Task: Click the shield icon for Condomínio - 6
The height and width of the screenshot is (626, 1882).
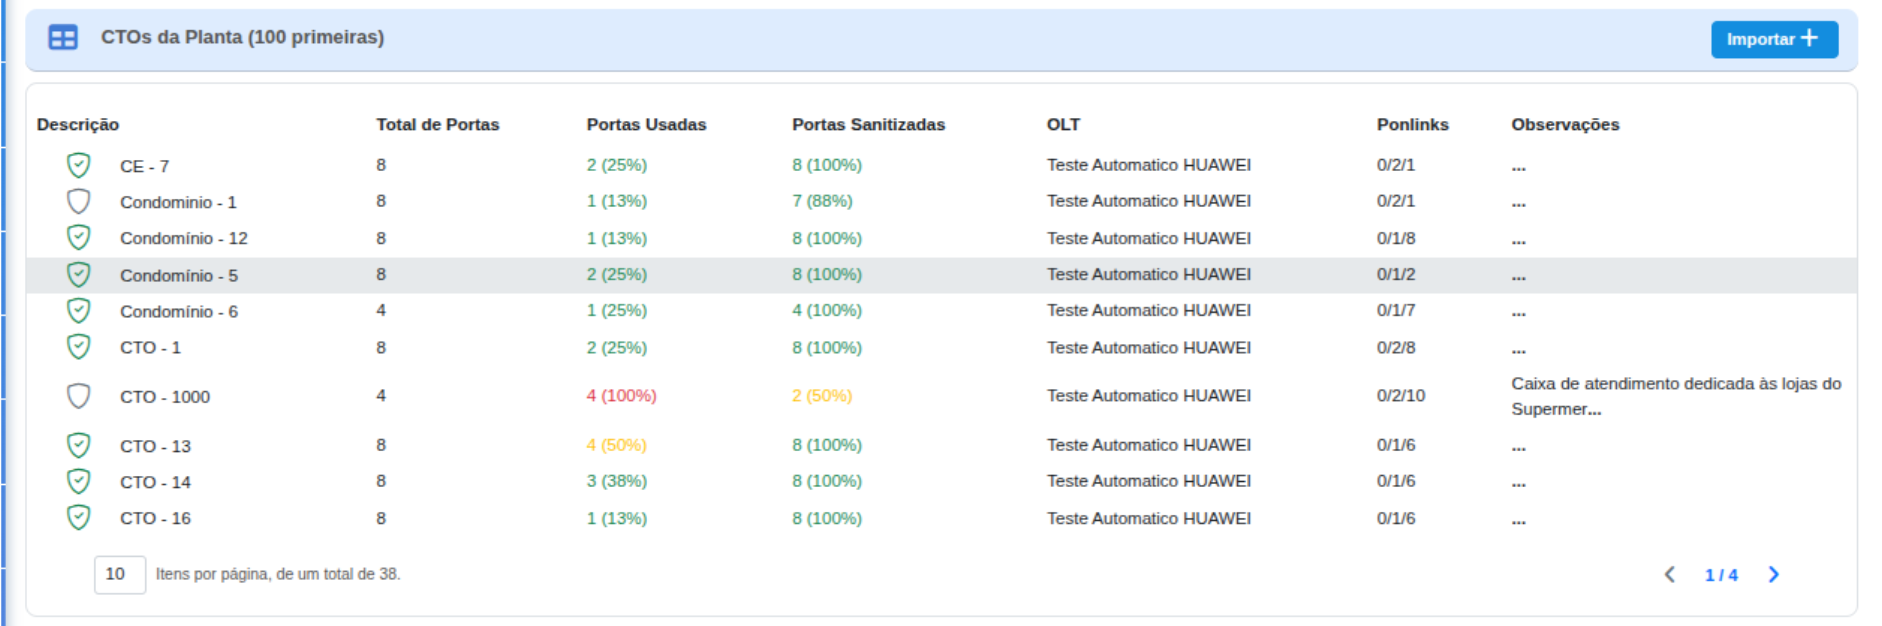Action: click(78, 311)
